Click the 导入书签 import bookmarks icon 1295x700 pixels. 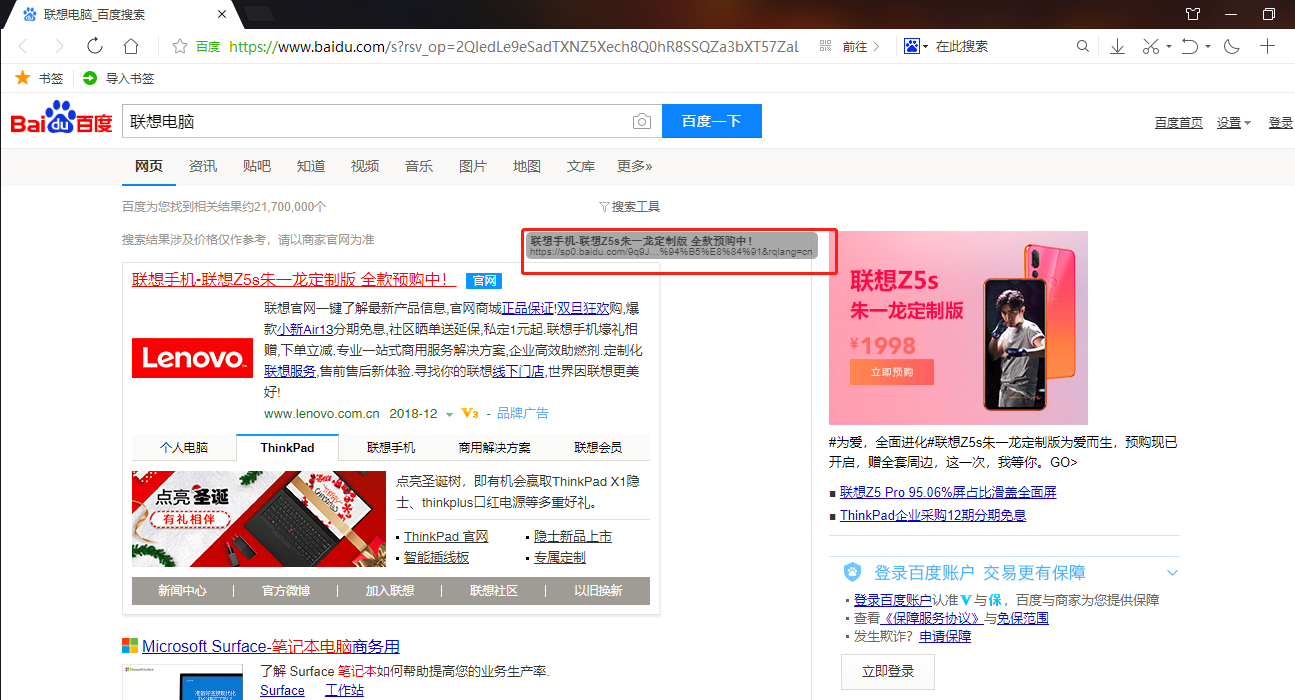(90, 78)
